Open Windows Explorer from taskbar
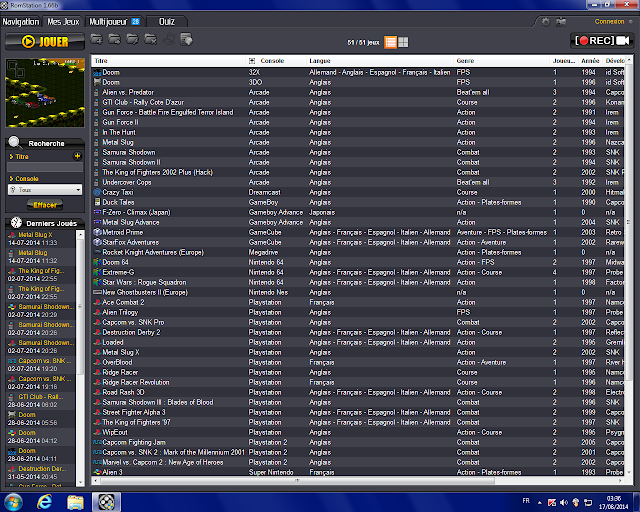 pyautogui.click(x=76, y=502)
